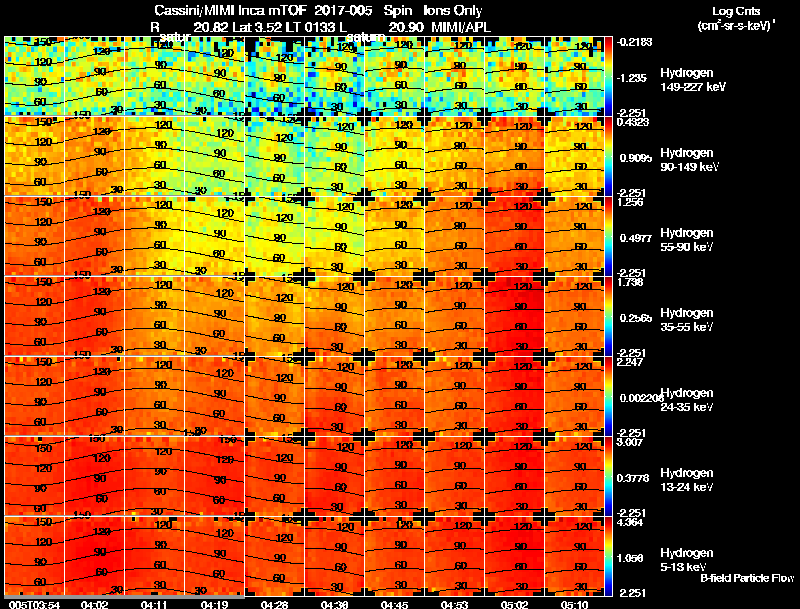The image size is (800, 609).
Task: Select the 'Hydrogen 24-35 keV' channel label
Action: [x=687, y=400]
